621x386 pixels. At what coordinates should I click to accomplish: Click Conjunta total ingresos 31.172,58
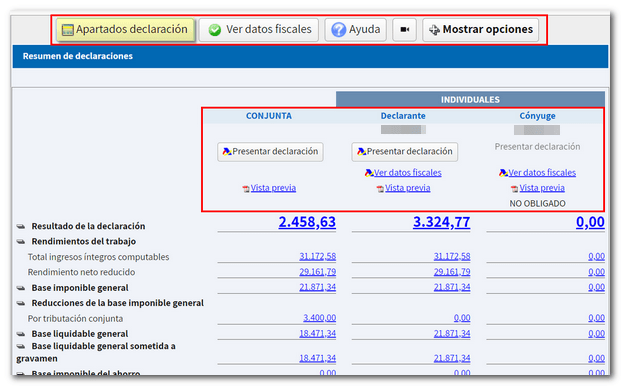click(318, 257)
